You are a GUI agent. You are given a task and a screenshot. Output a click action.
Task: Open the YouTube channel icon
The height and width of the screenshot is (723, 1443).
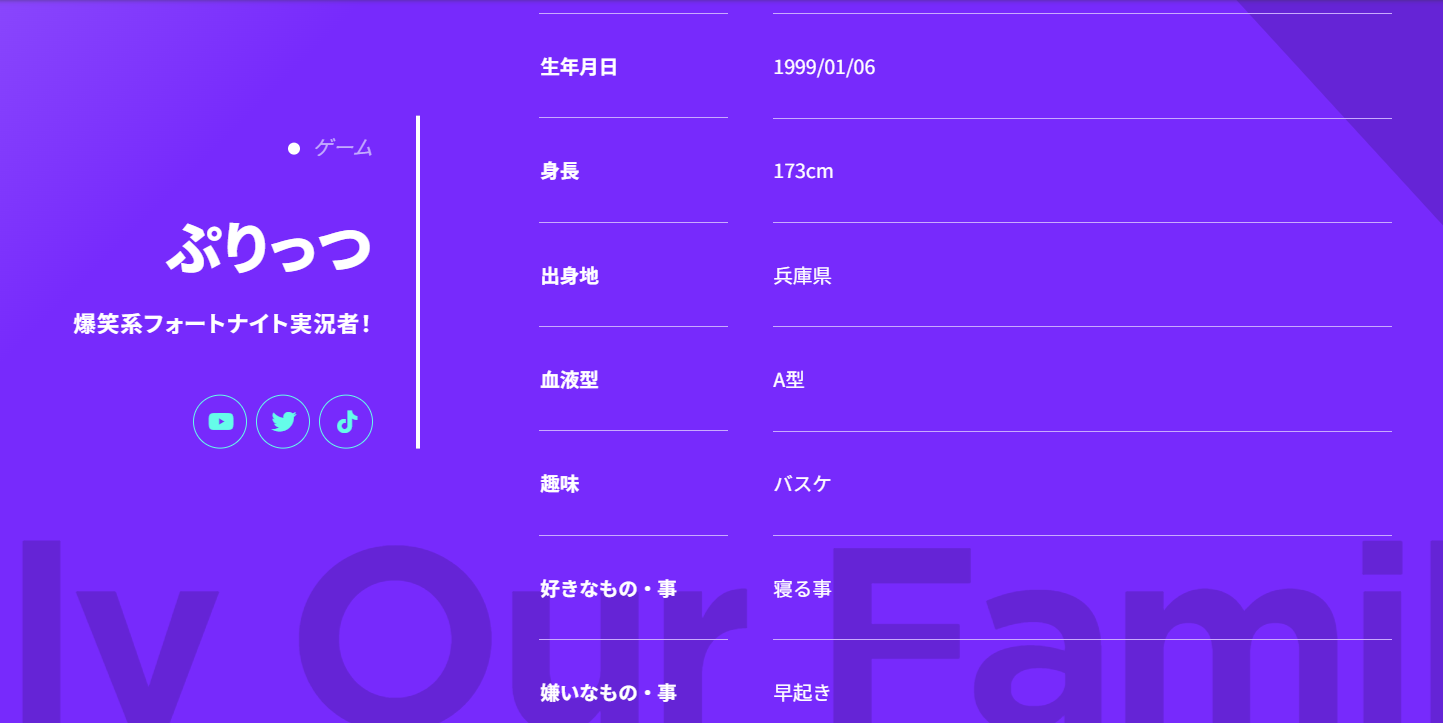tap(220, 422)
